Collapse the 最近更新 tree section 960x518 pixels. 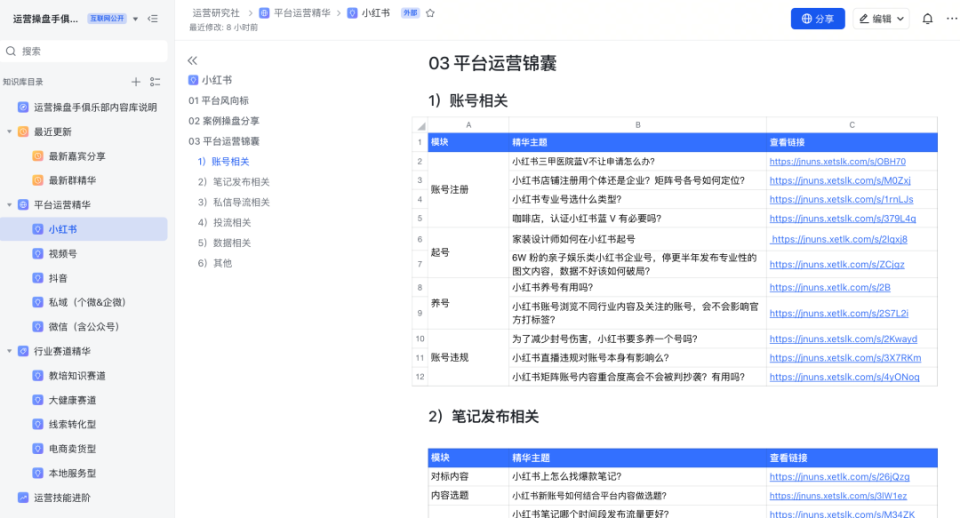tap(9, 132)
